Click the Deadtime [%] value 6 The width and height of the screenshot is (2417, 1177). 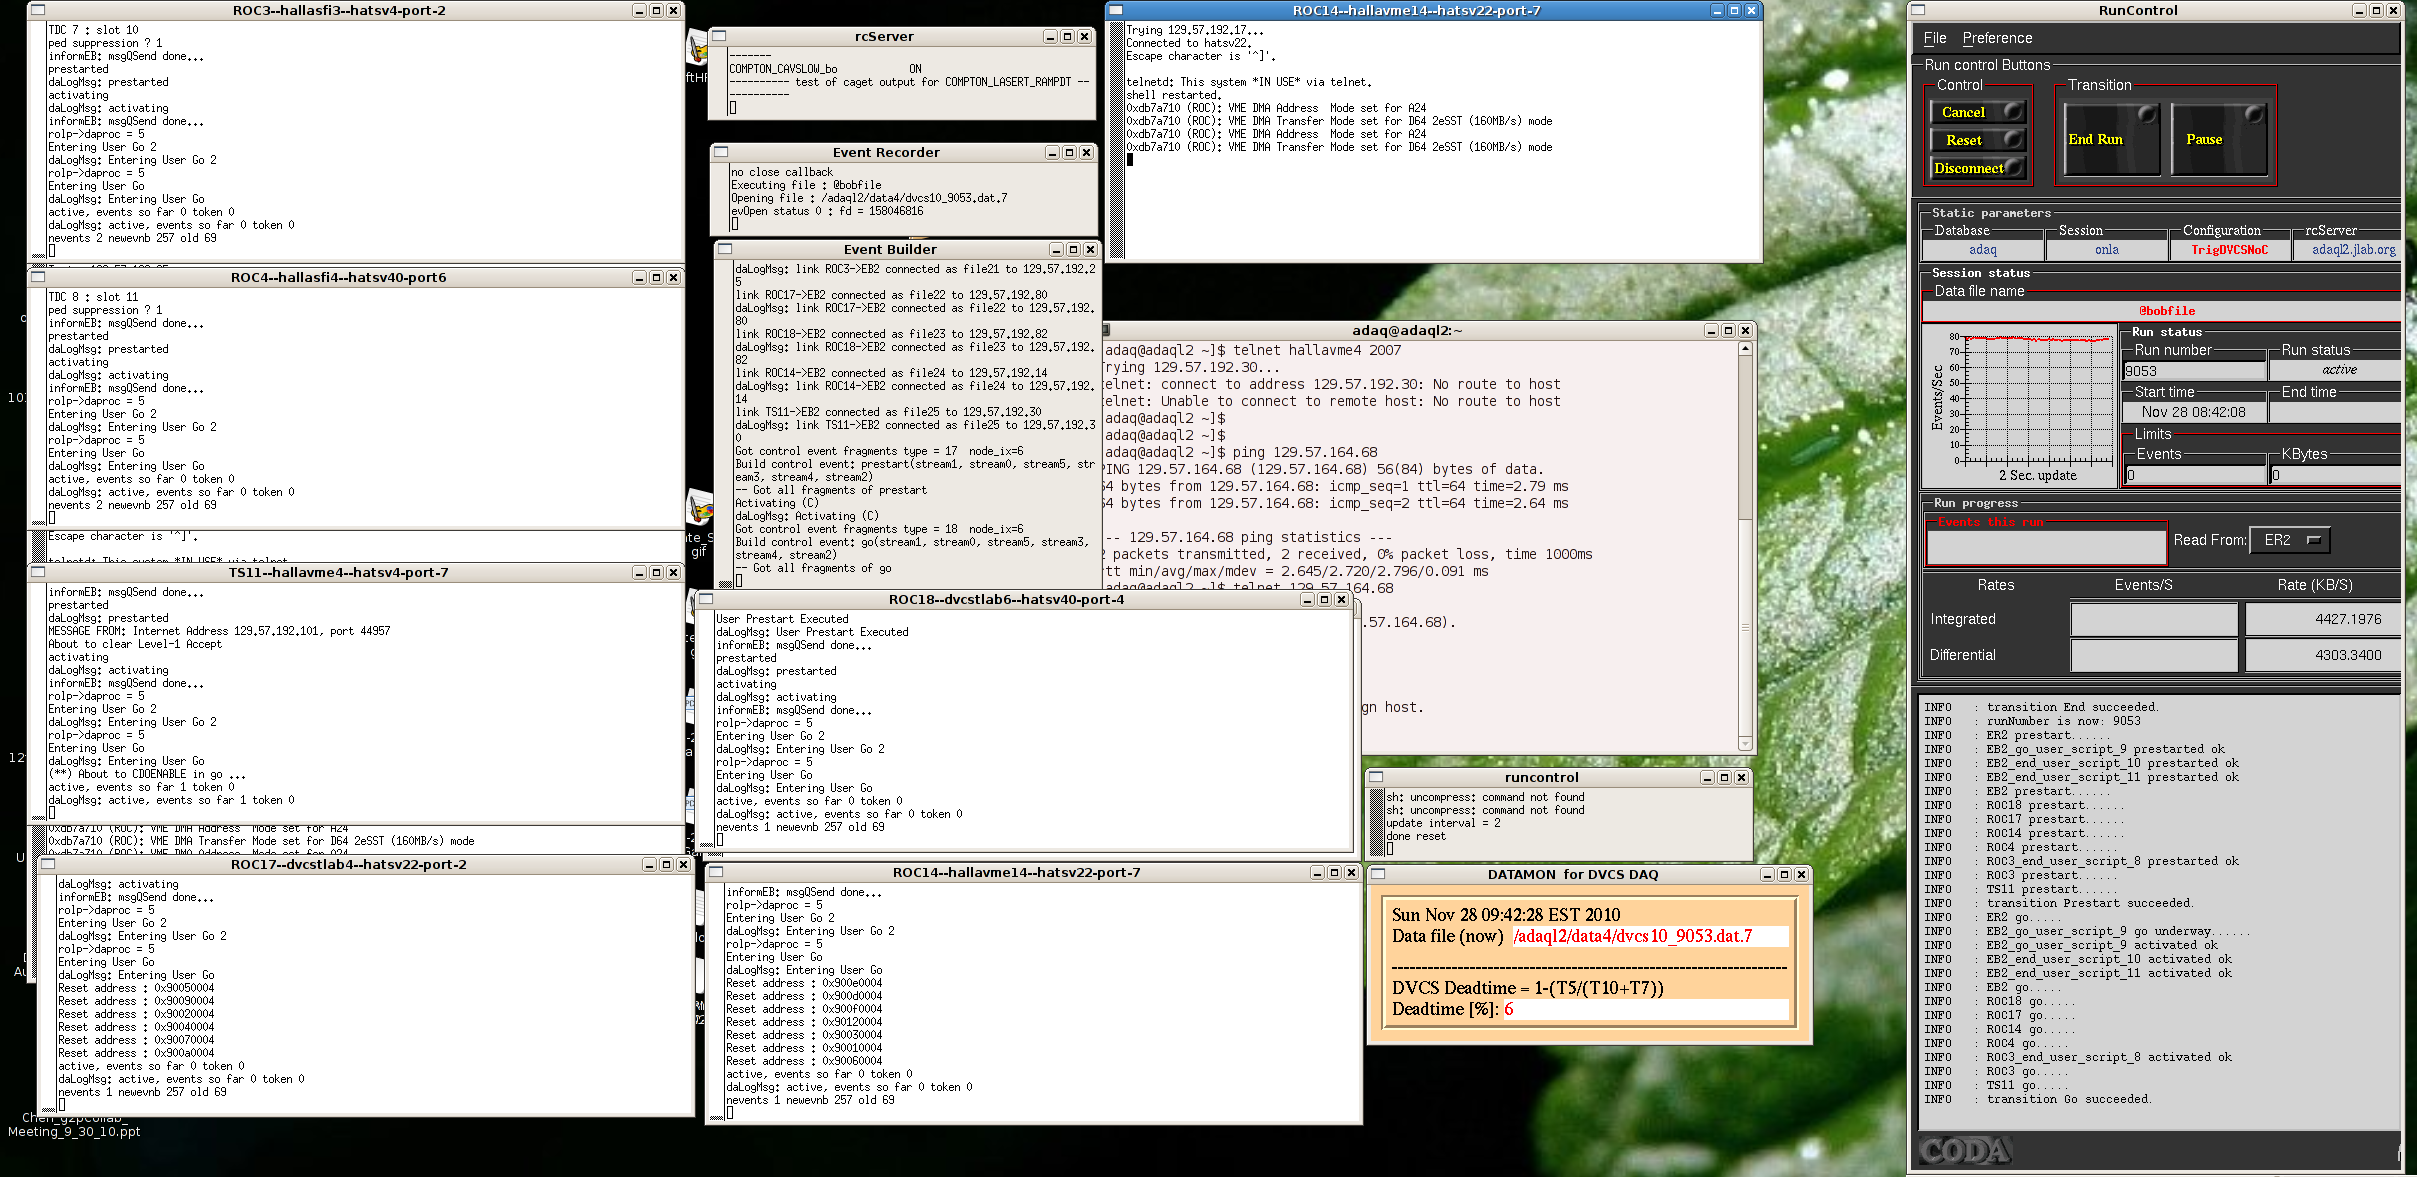click(x=1509, y=1009)
